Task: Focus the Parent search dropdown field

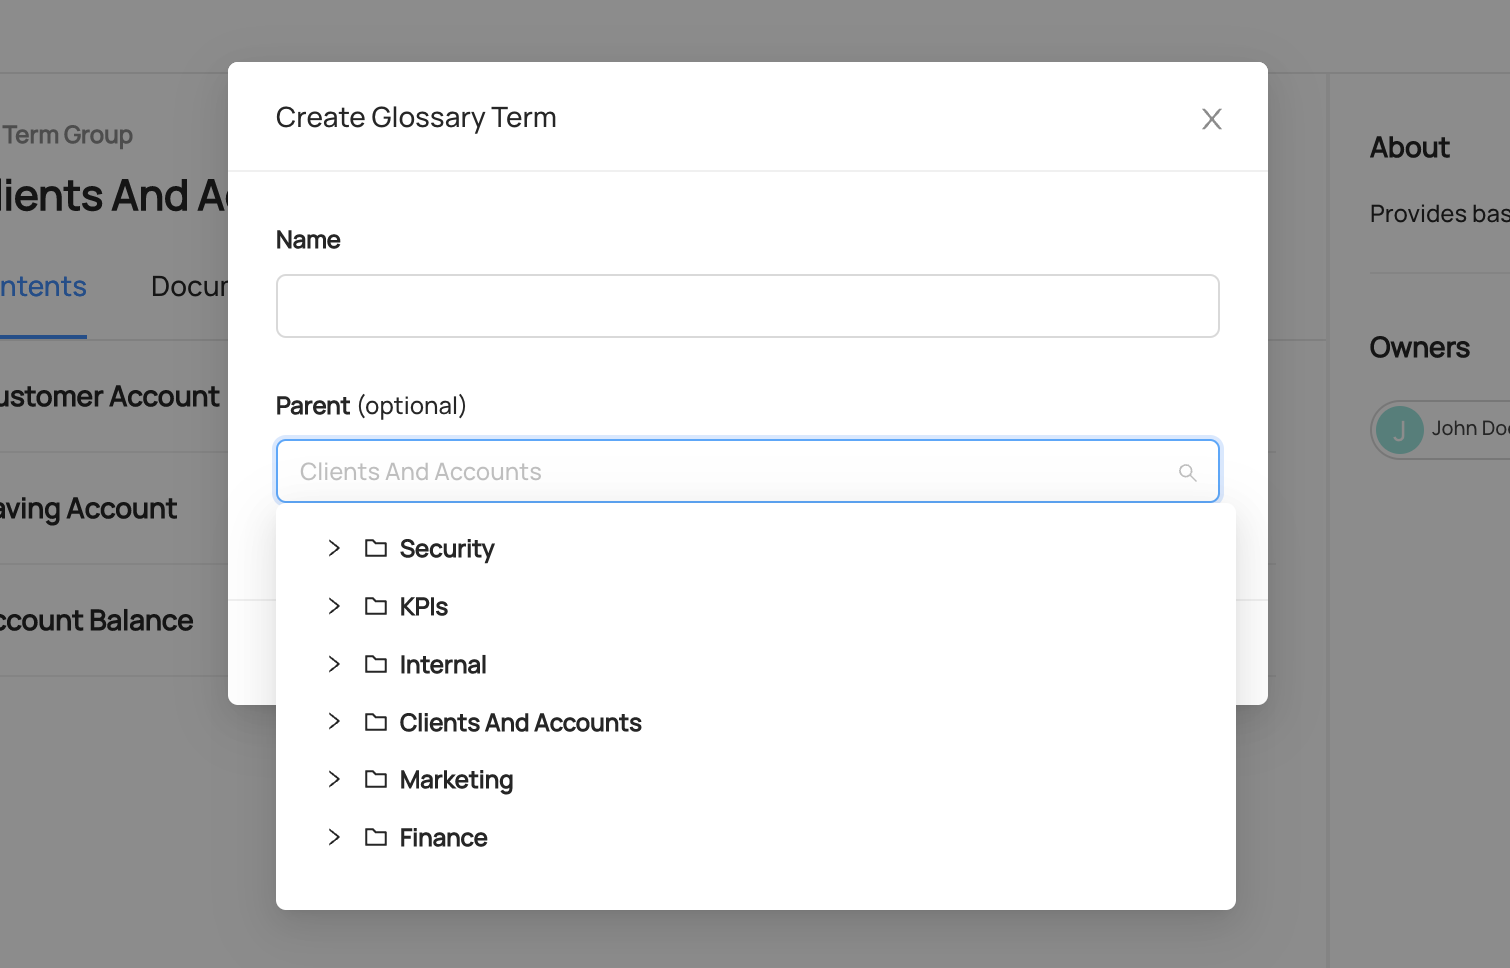Action: pyautogui.click(x=730, y=472)
